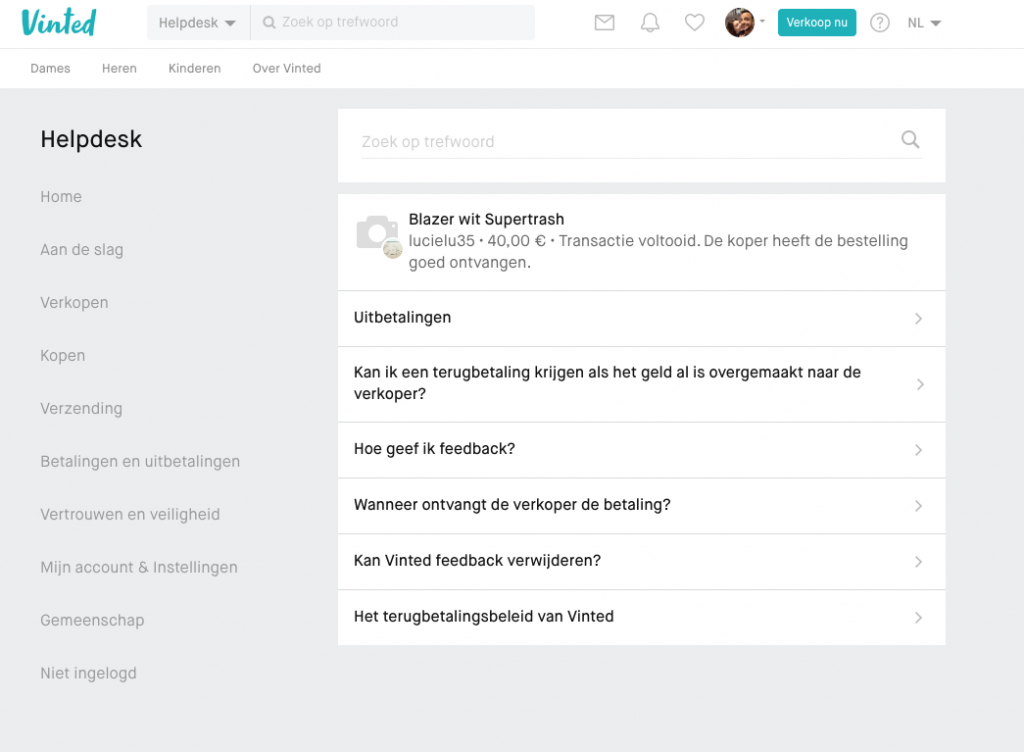Open Vertrouwen en veiligheid section

tap(130, 514)
